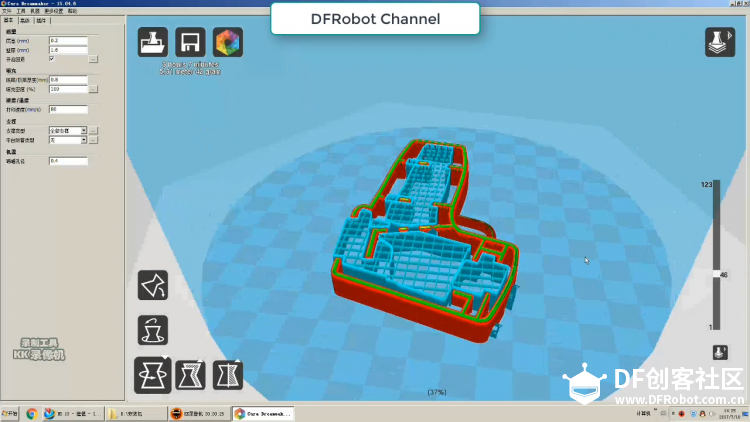Click the Load model icon

point(153,42)
